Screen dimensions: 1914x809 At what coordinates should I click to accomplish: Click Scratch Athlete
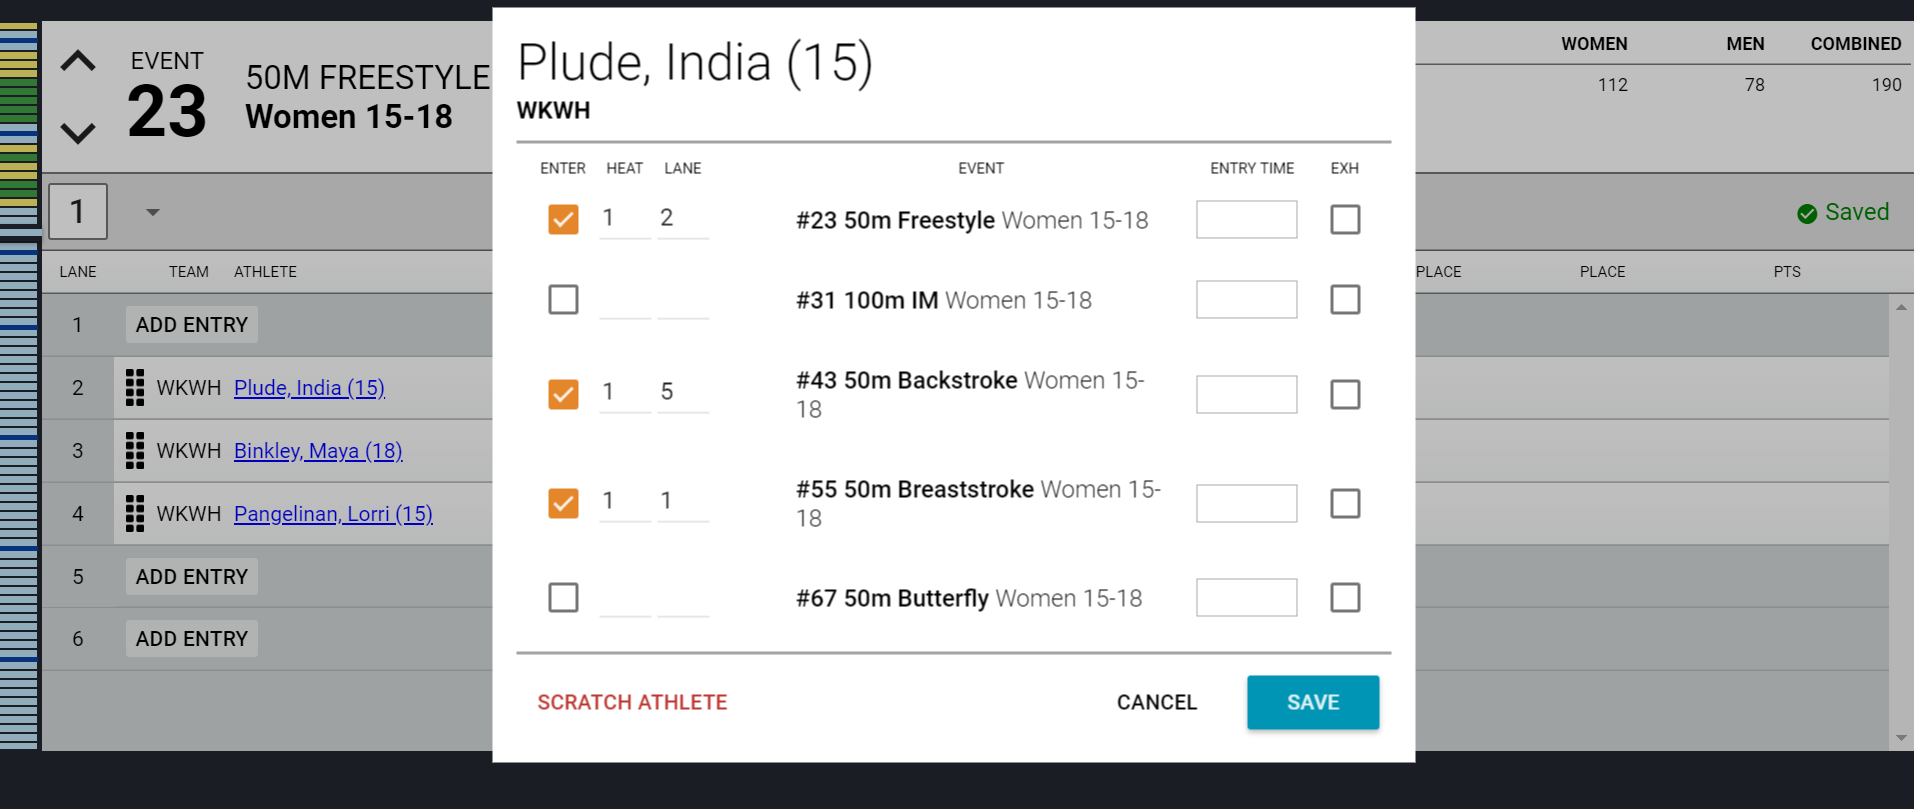pos(632,702)
